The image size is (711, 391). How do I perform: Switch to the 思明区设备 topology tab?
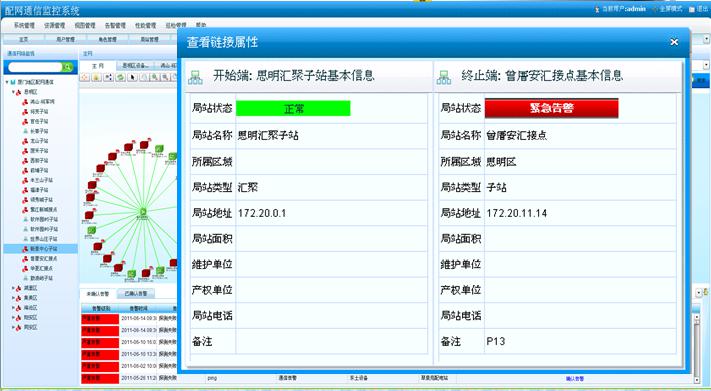click(x=135, y=66)
